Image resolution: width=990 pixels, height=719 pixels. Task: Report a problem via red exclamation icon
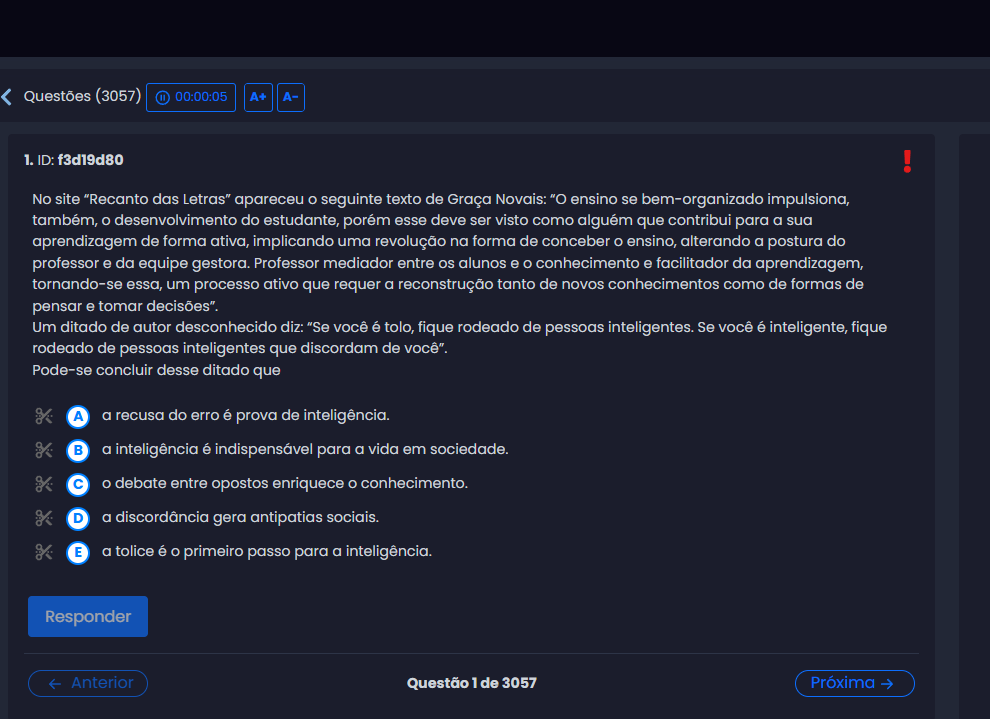click(907, 162)
